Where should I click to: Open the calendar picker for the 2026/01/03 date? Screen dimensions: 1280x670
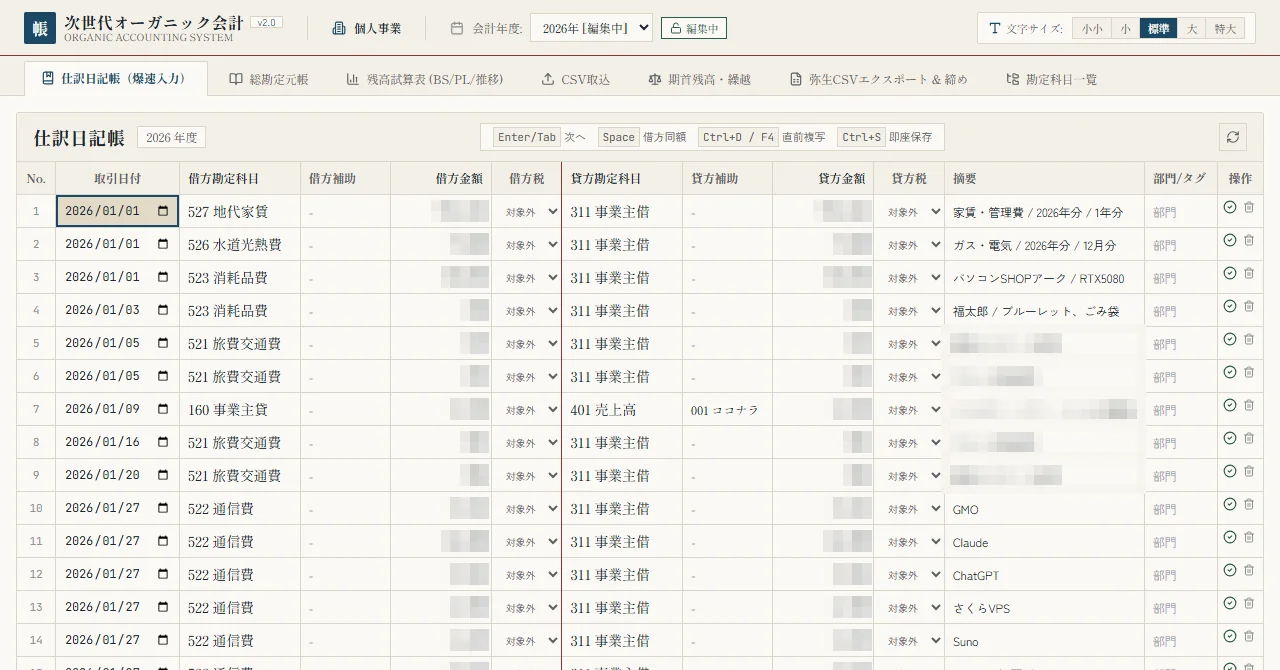pyautogui.click(x=163, y=310)
